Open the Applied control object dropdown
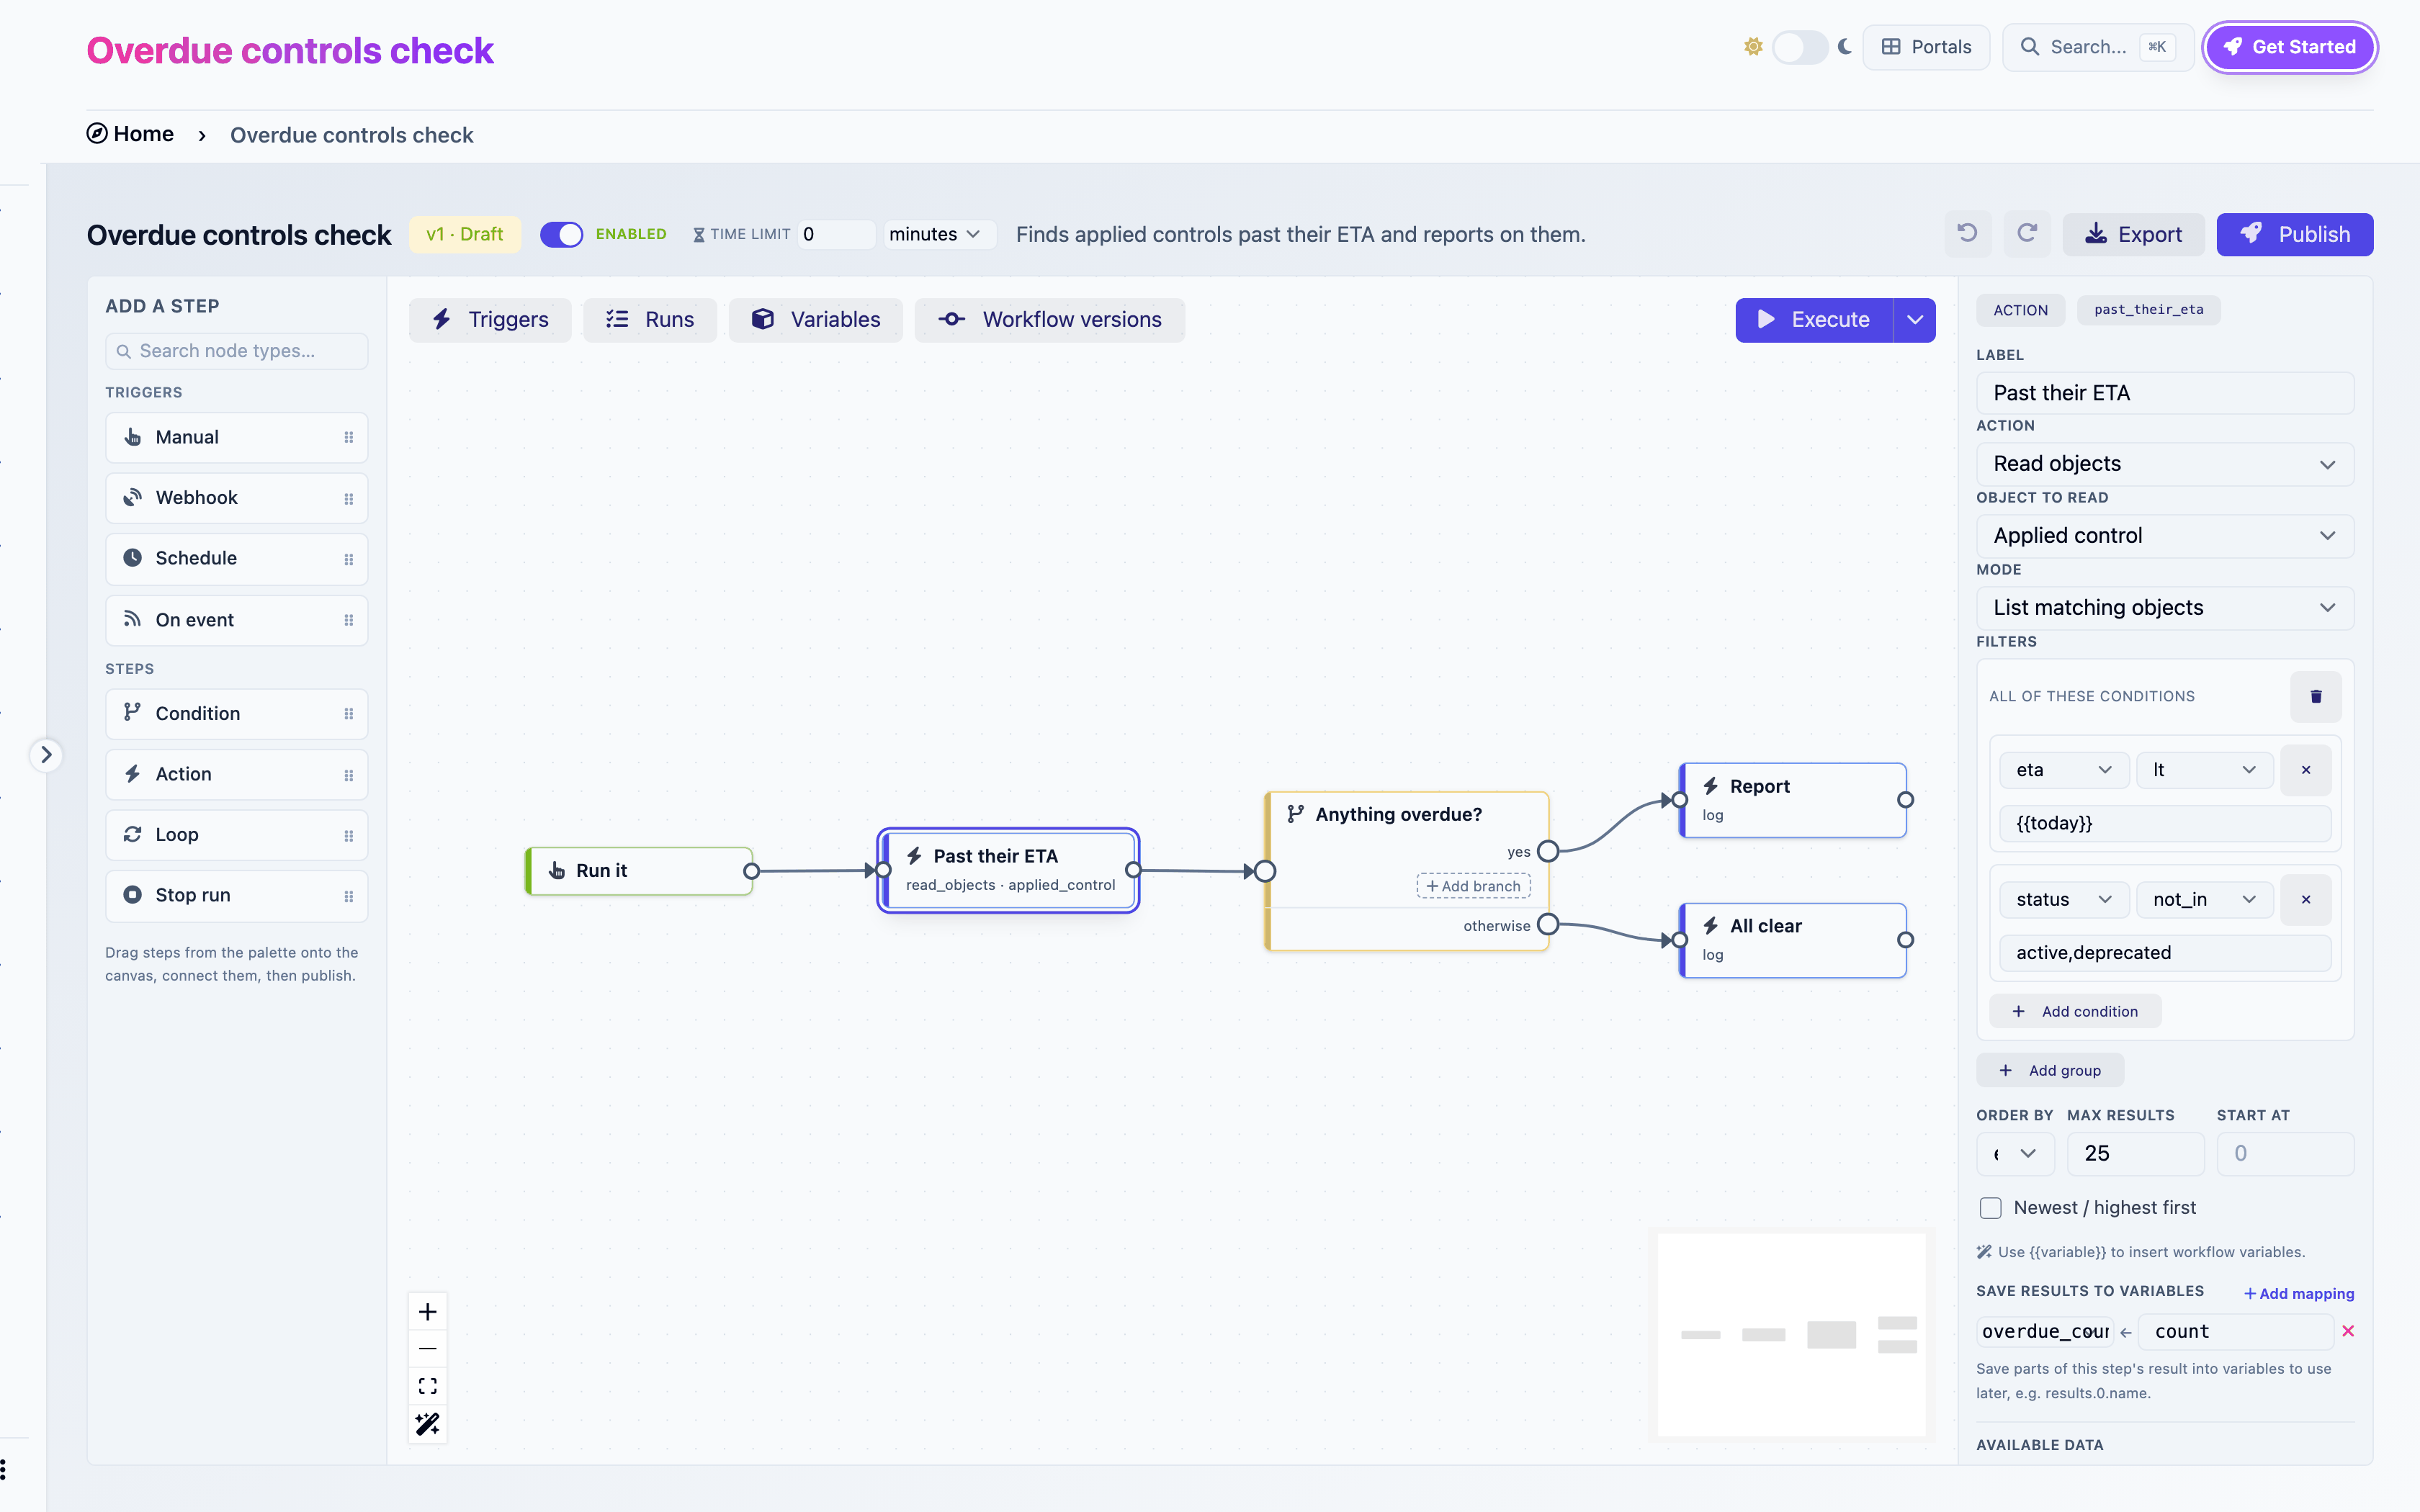Viewport: 2420px width, 1512px height. pyautogui.click(x=2165, y=536)
